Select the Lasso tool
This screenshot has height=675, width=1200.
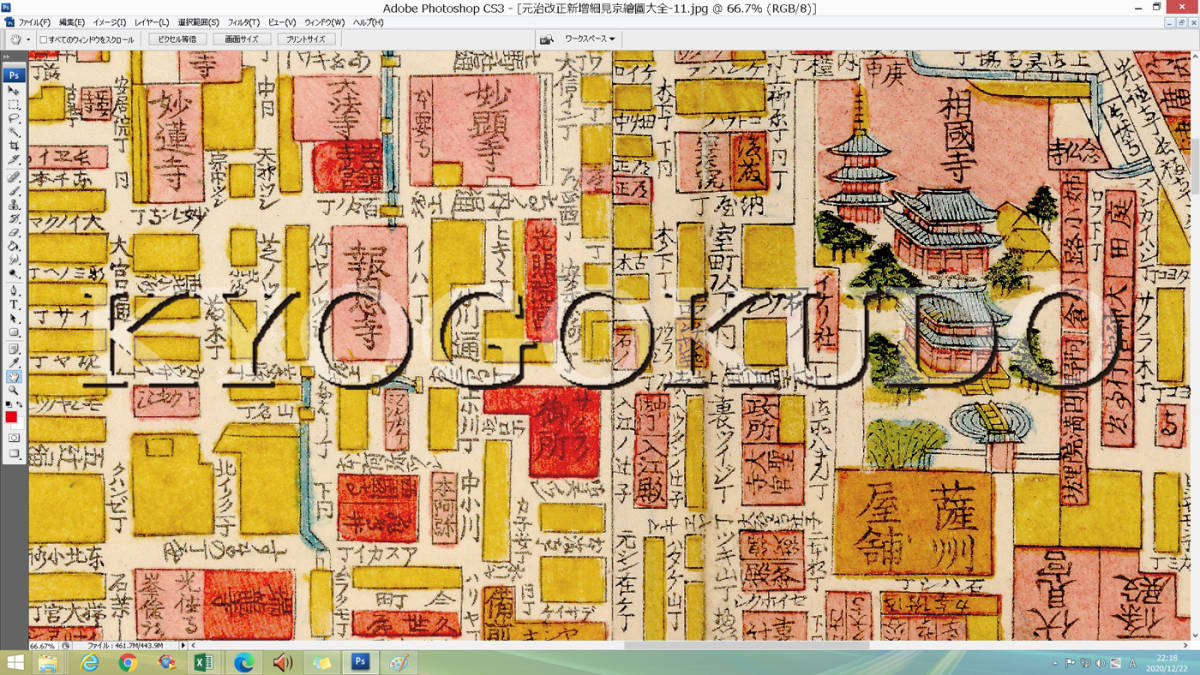[x=13, y=118]
